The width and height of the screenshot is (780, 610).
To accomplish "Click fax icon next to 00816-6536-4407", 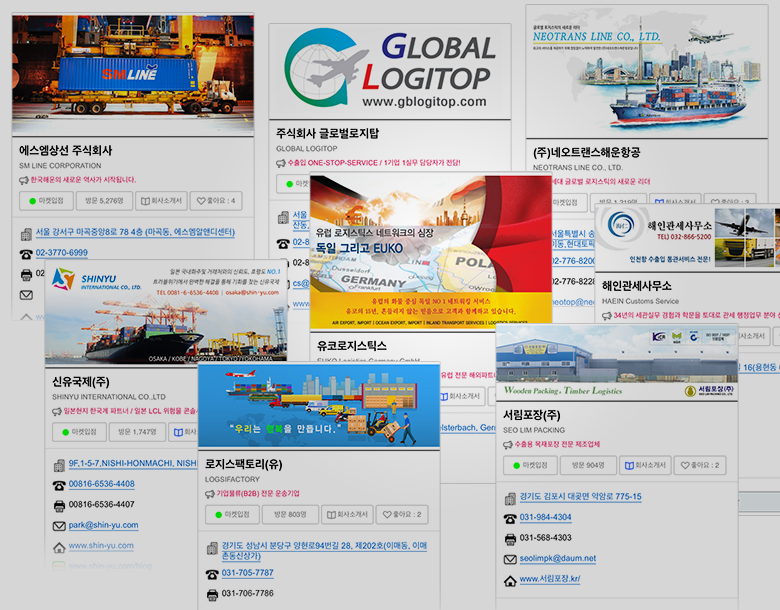I will (59, 506).
